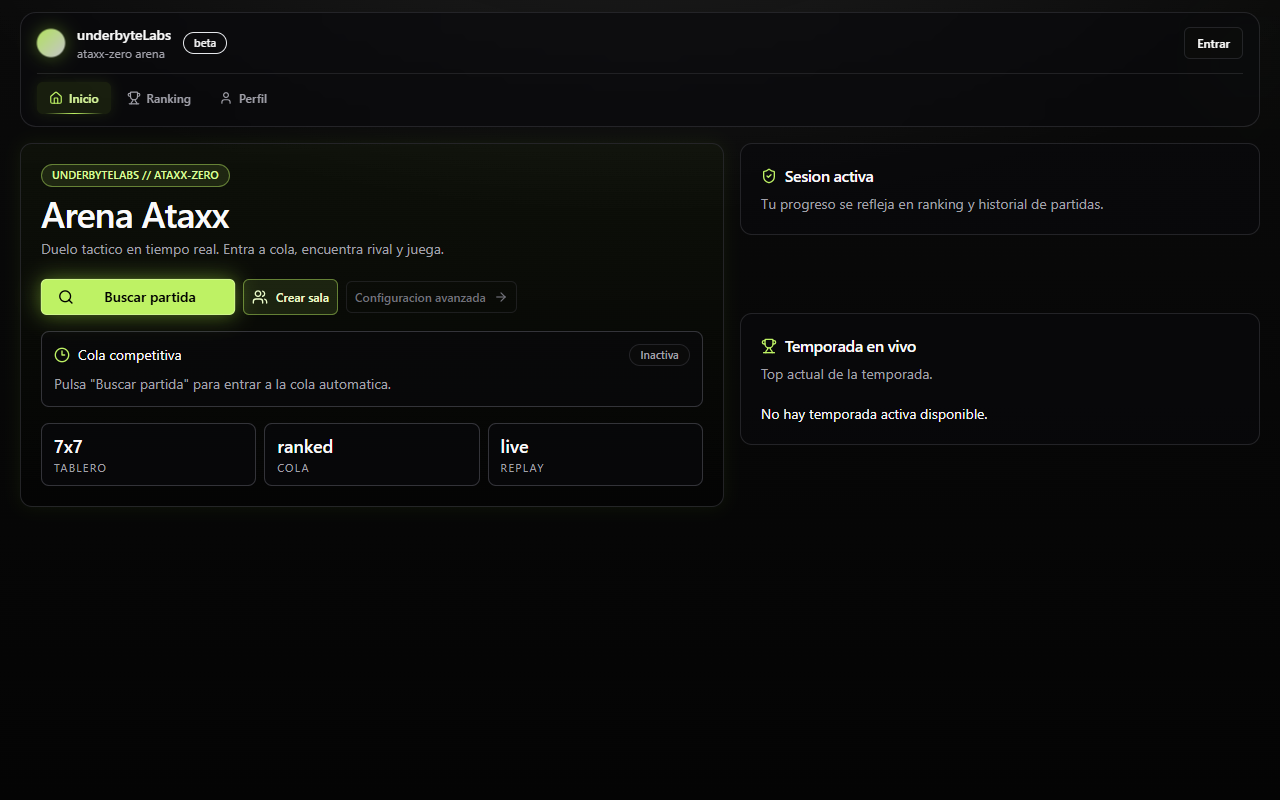Click the clock icon beside Cola competitiva
This screenshot has width=1280, height=800.
pos(62,355)
